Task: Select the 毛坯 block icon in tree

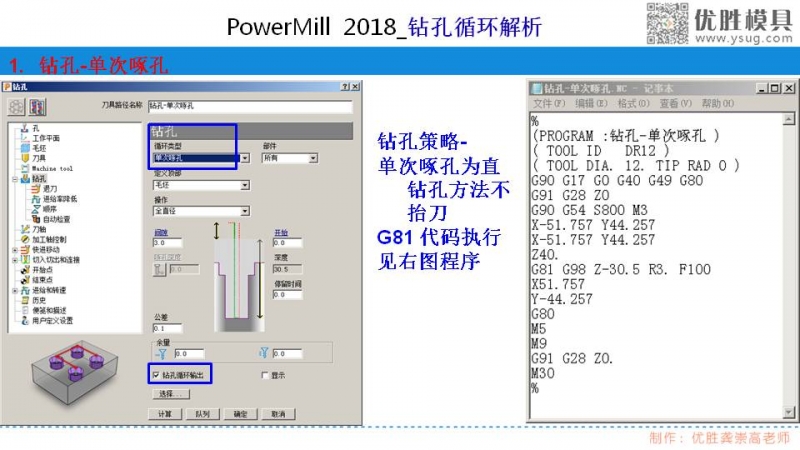Action: [24, 148]
